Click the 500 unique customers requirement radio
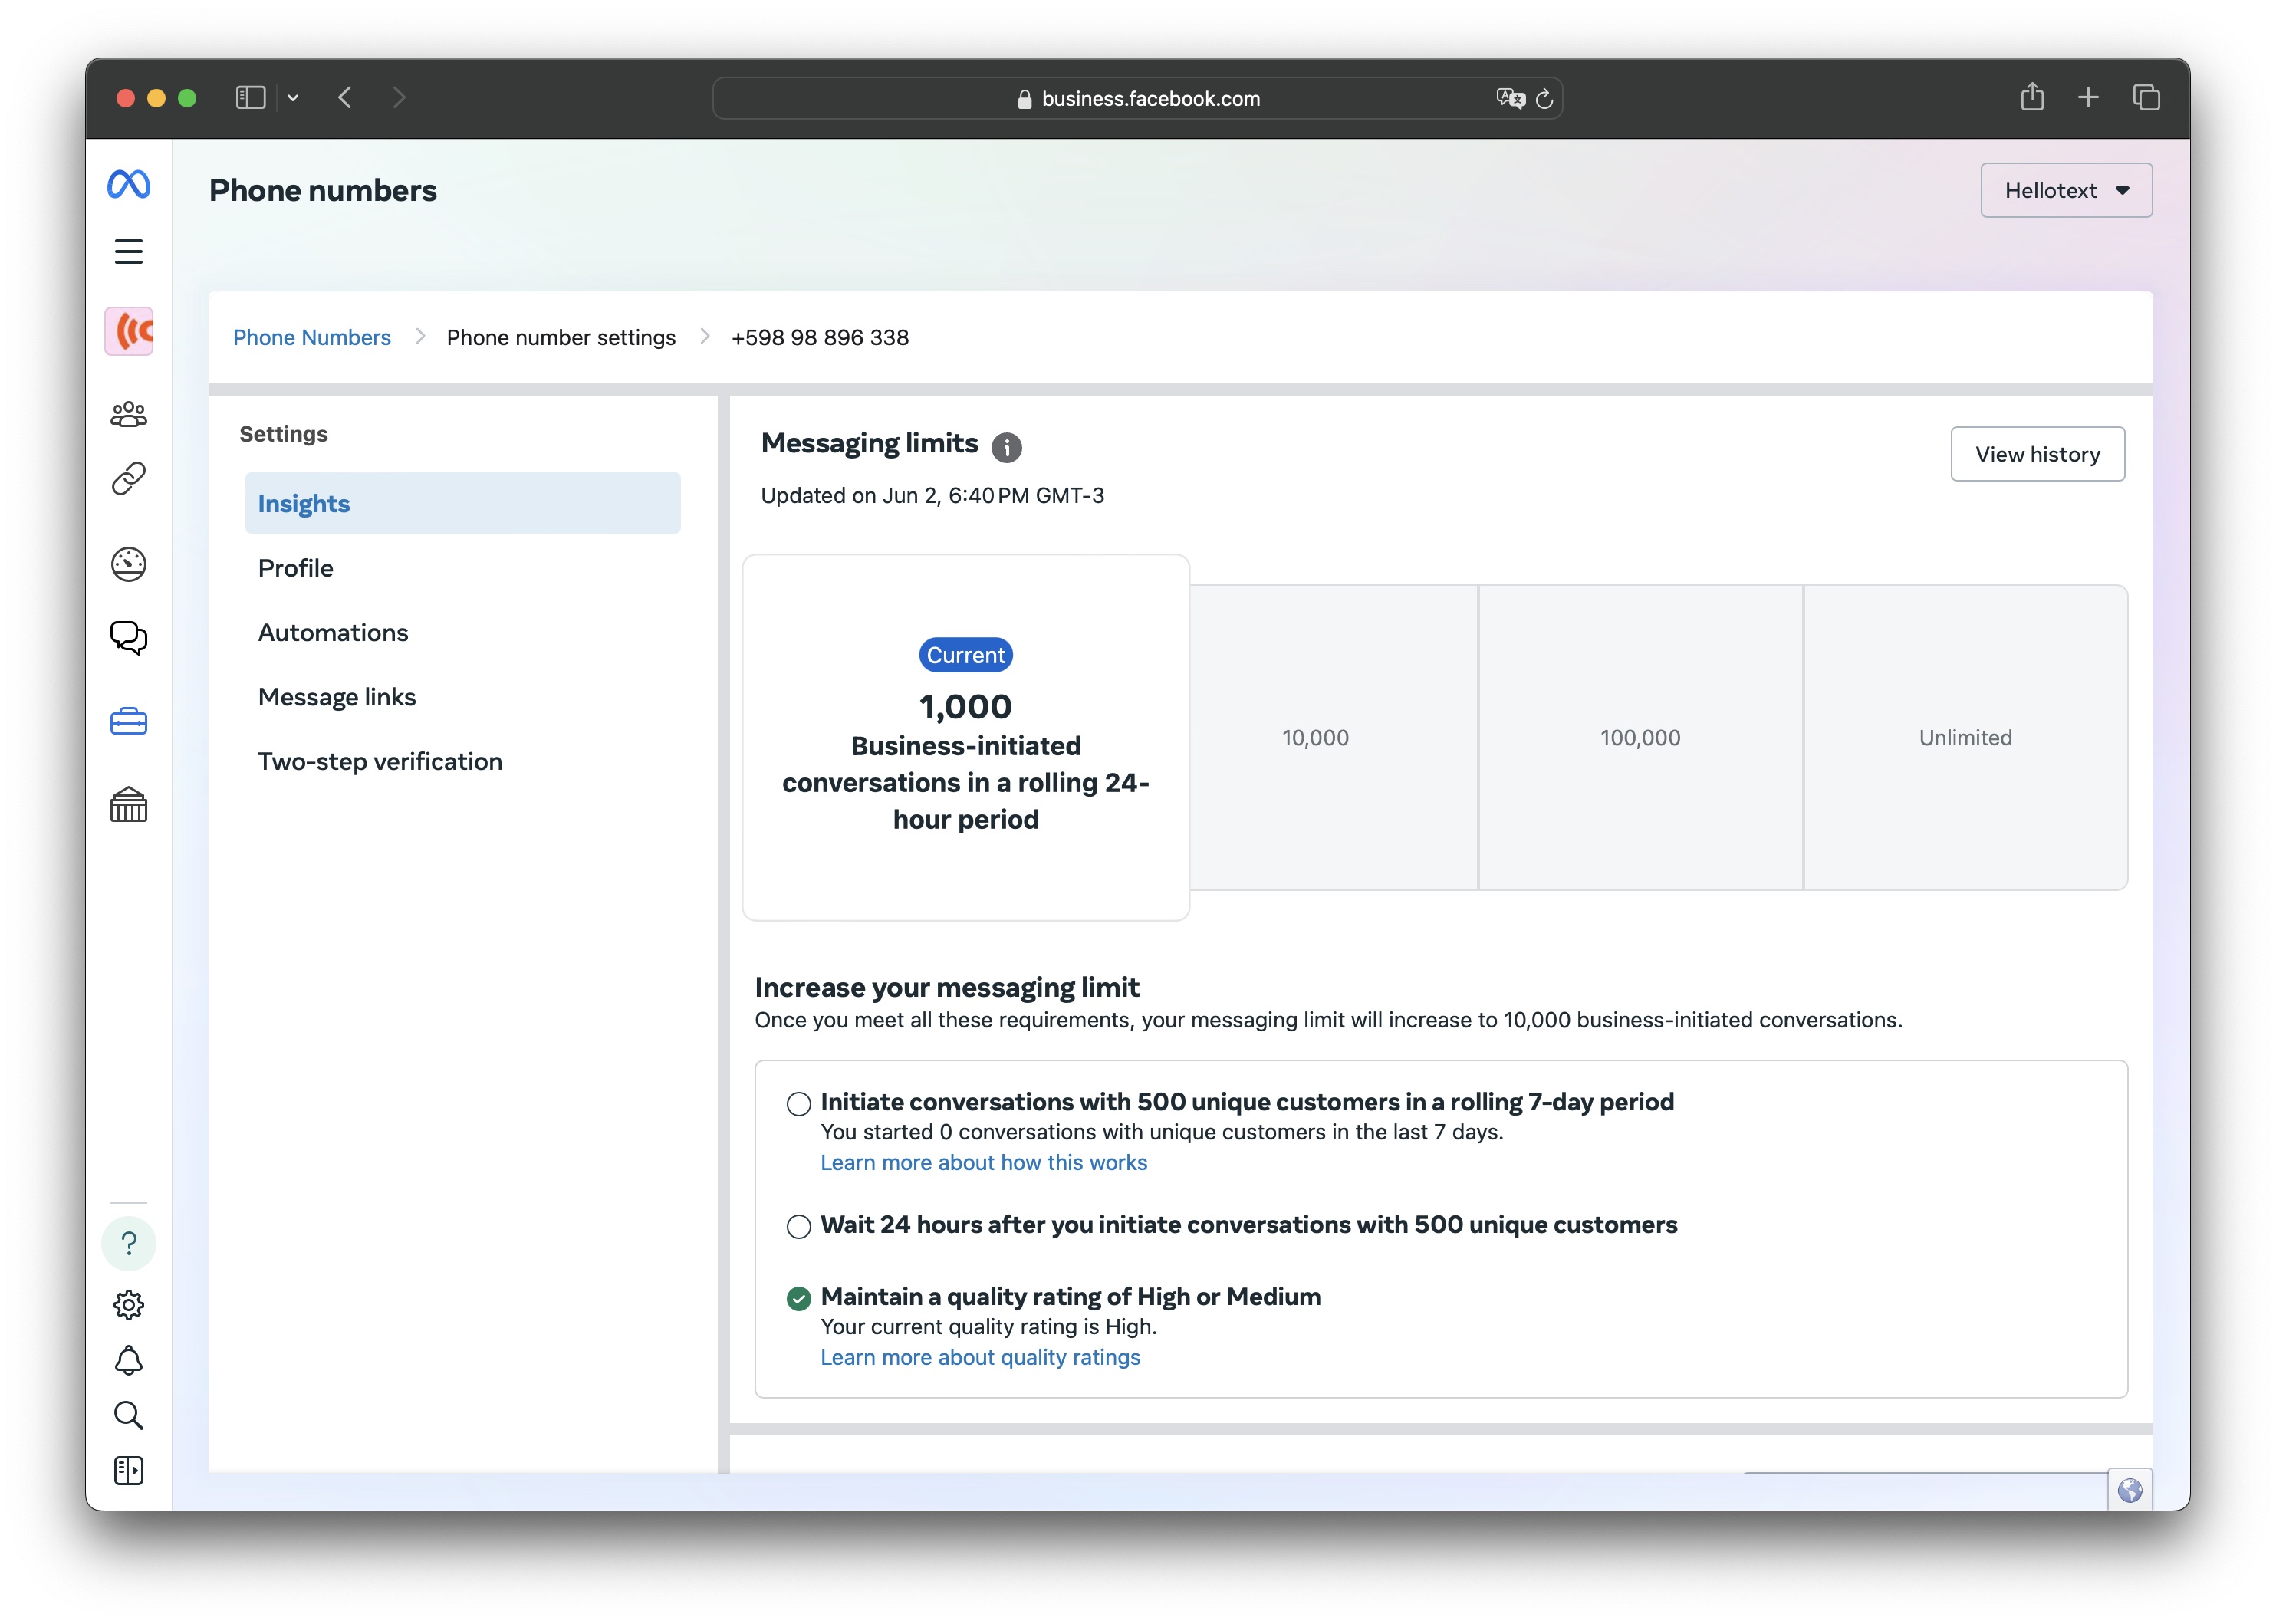2276x1624 pixels. (x=799, y=1103)
